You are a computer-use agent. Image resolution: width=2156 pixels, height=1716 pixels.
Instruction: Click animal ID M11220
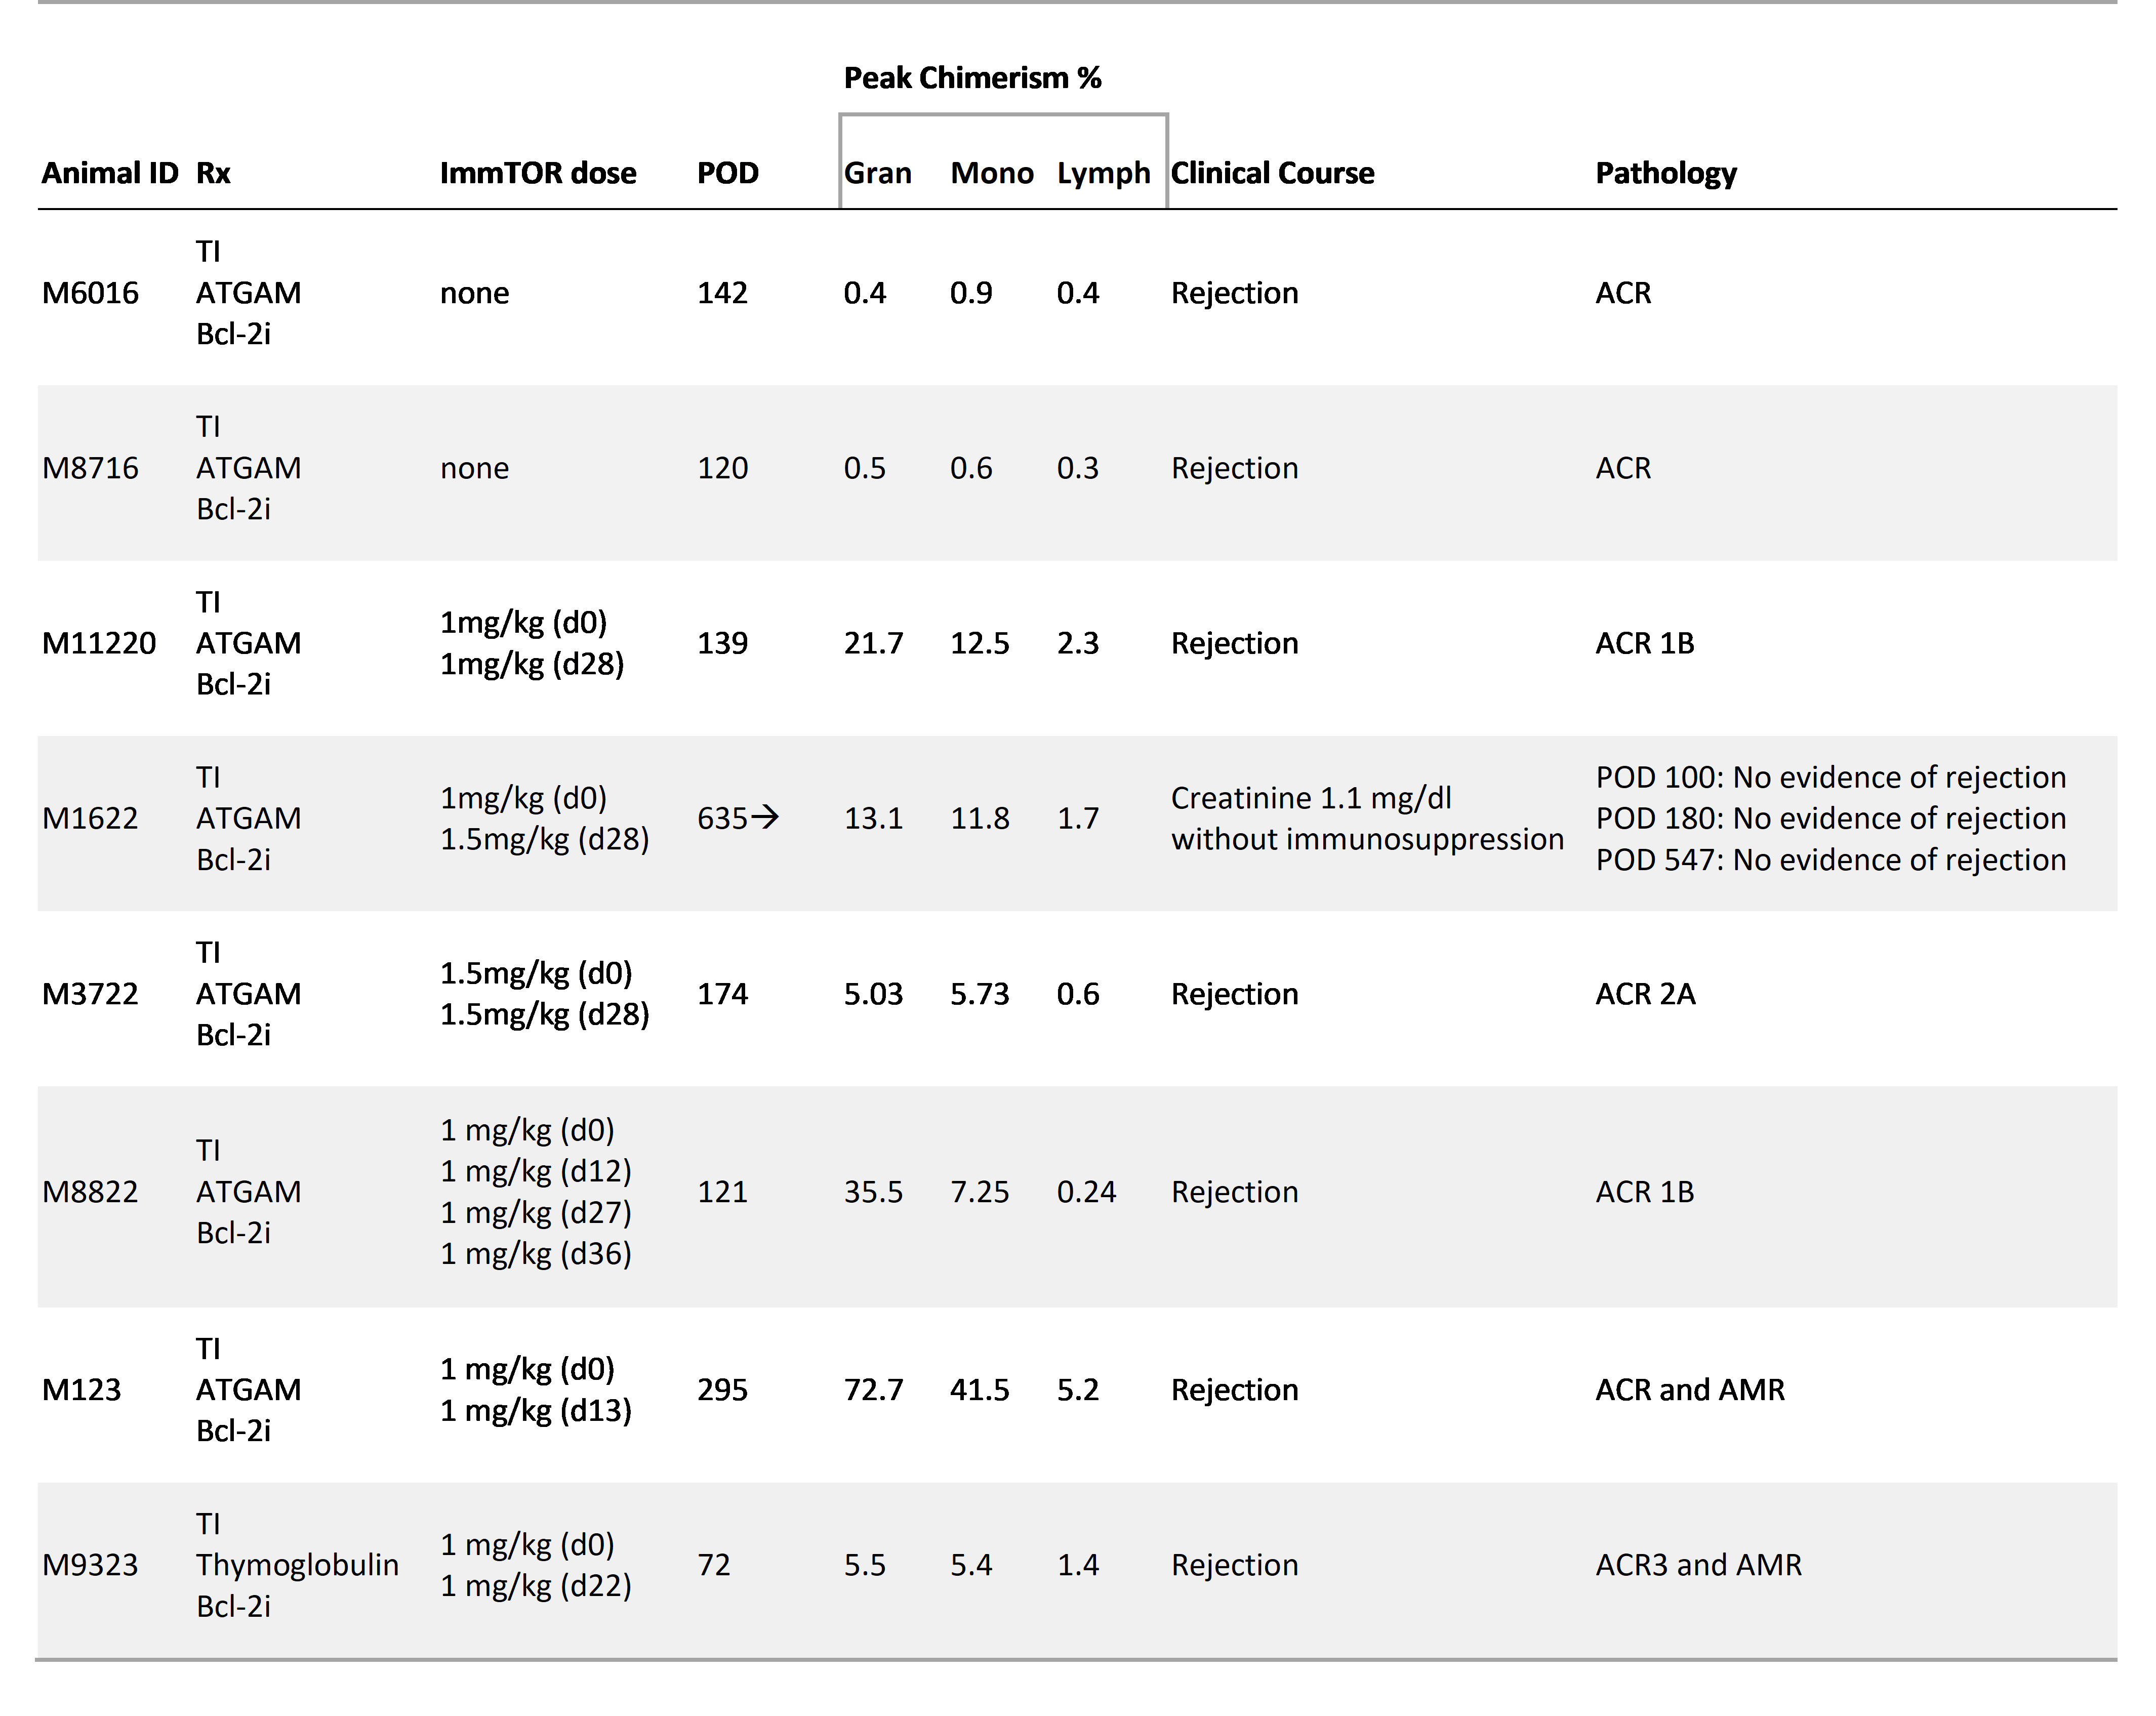click(98, 643)
